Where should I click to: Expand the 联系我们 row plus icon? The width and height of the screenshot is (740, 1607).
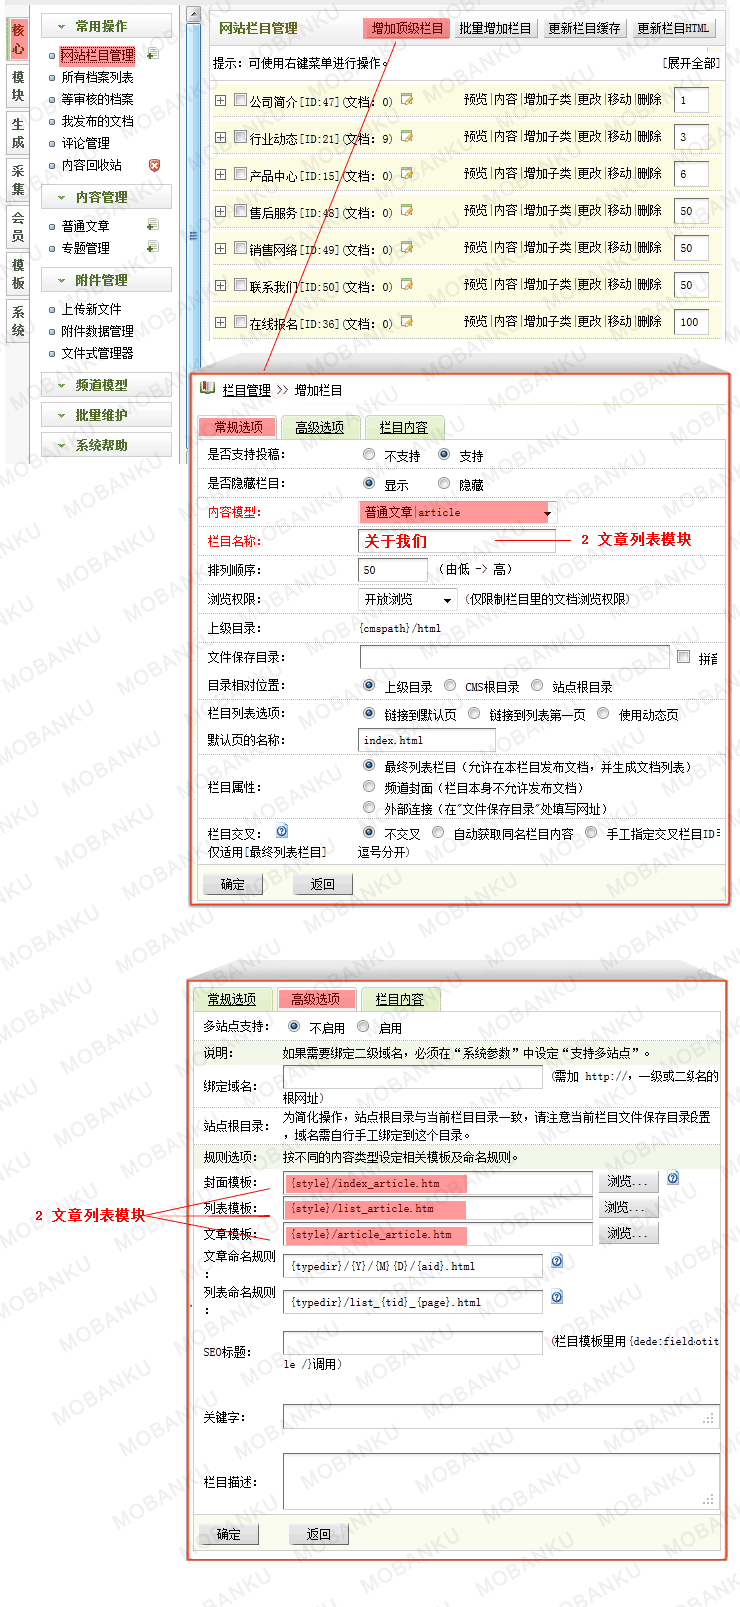pyautogui.click(x=220, y=285)
